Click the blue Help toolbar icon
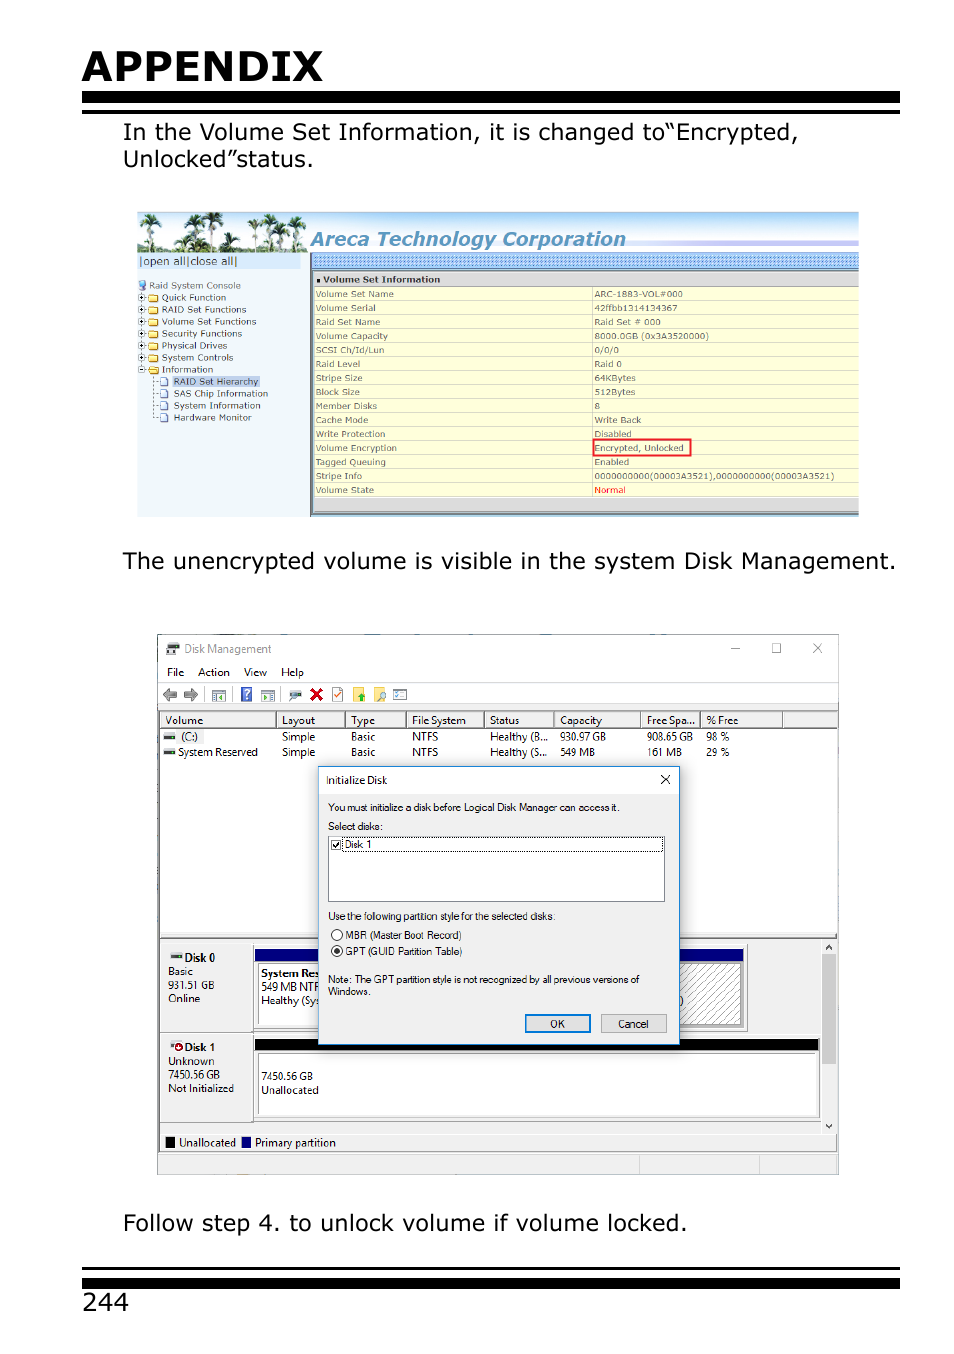954x1354 pixels. [x=246, y=695]
